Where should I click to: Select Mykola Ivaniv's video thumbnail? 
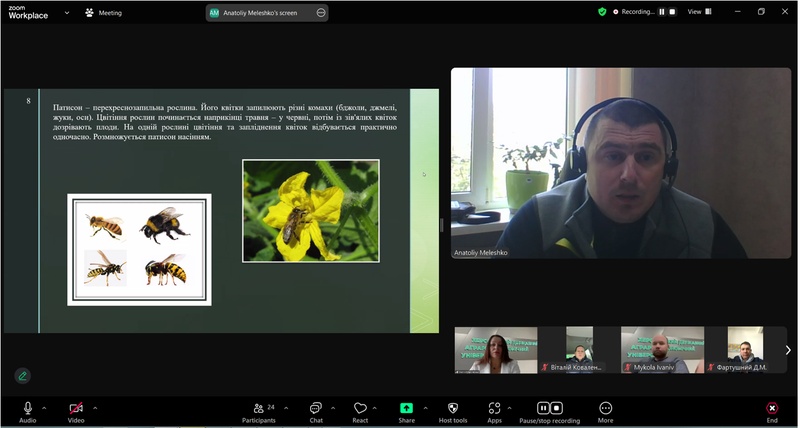click(661, 350)
